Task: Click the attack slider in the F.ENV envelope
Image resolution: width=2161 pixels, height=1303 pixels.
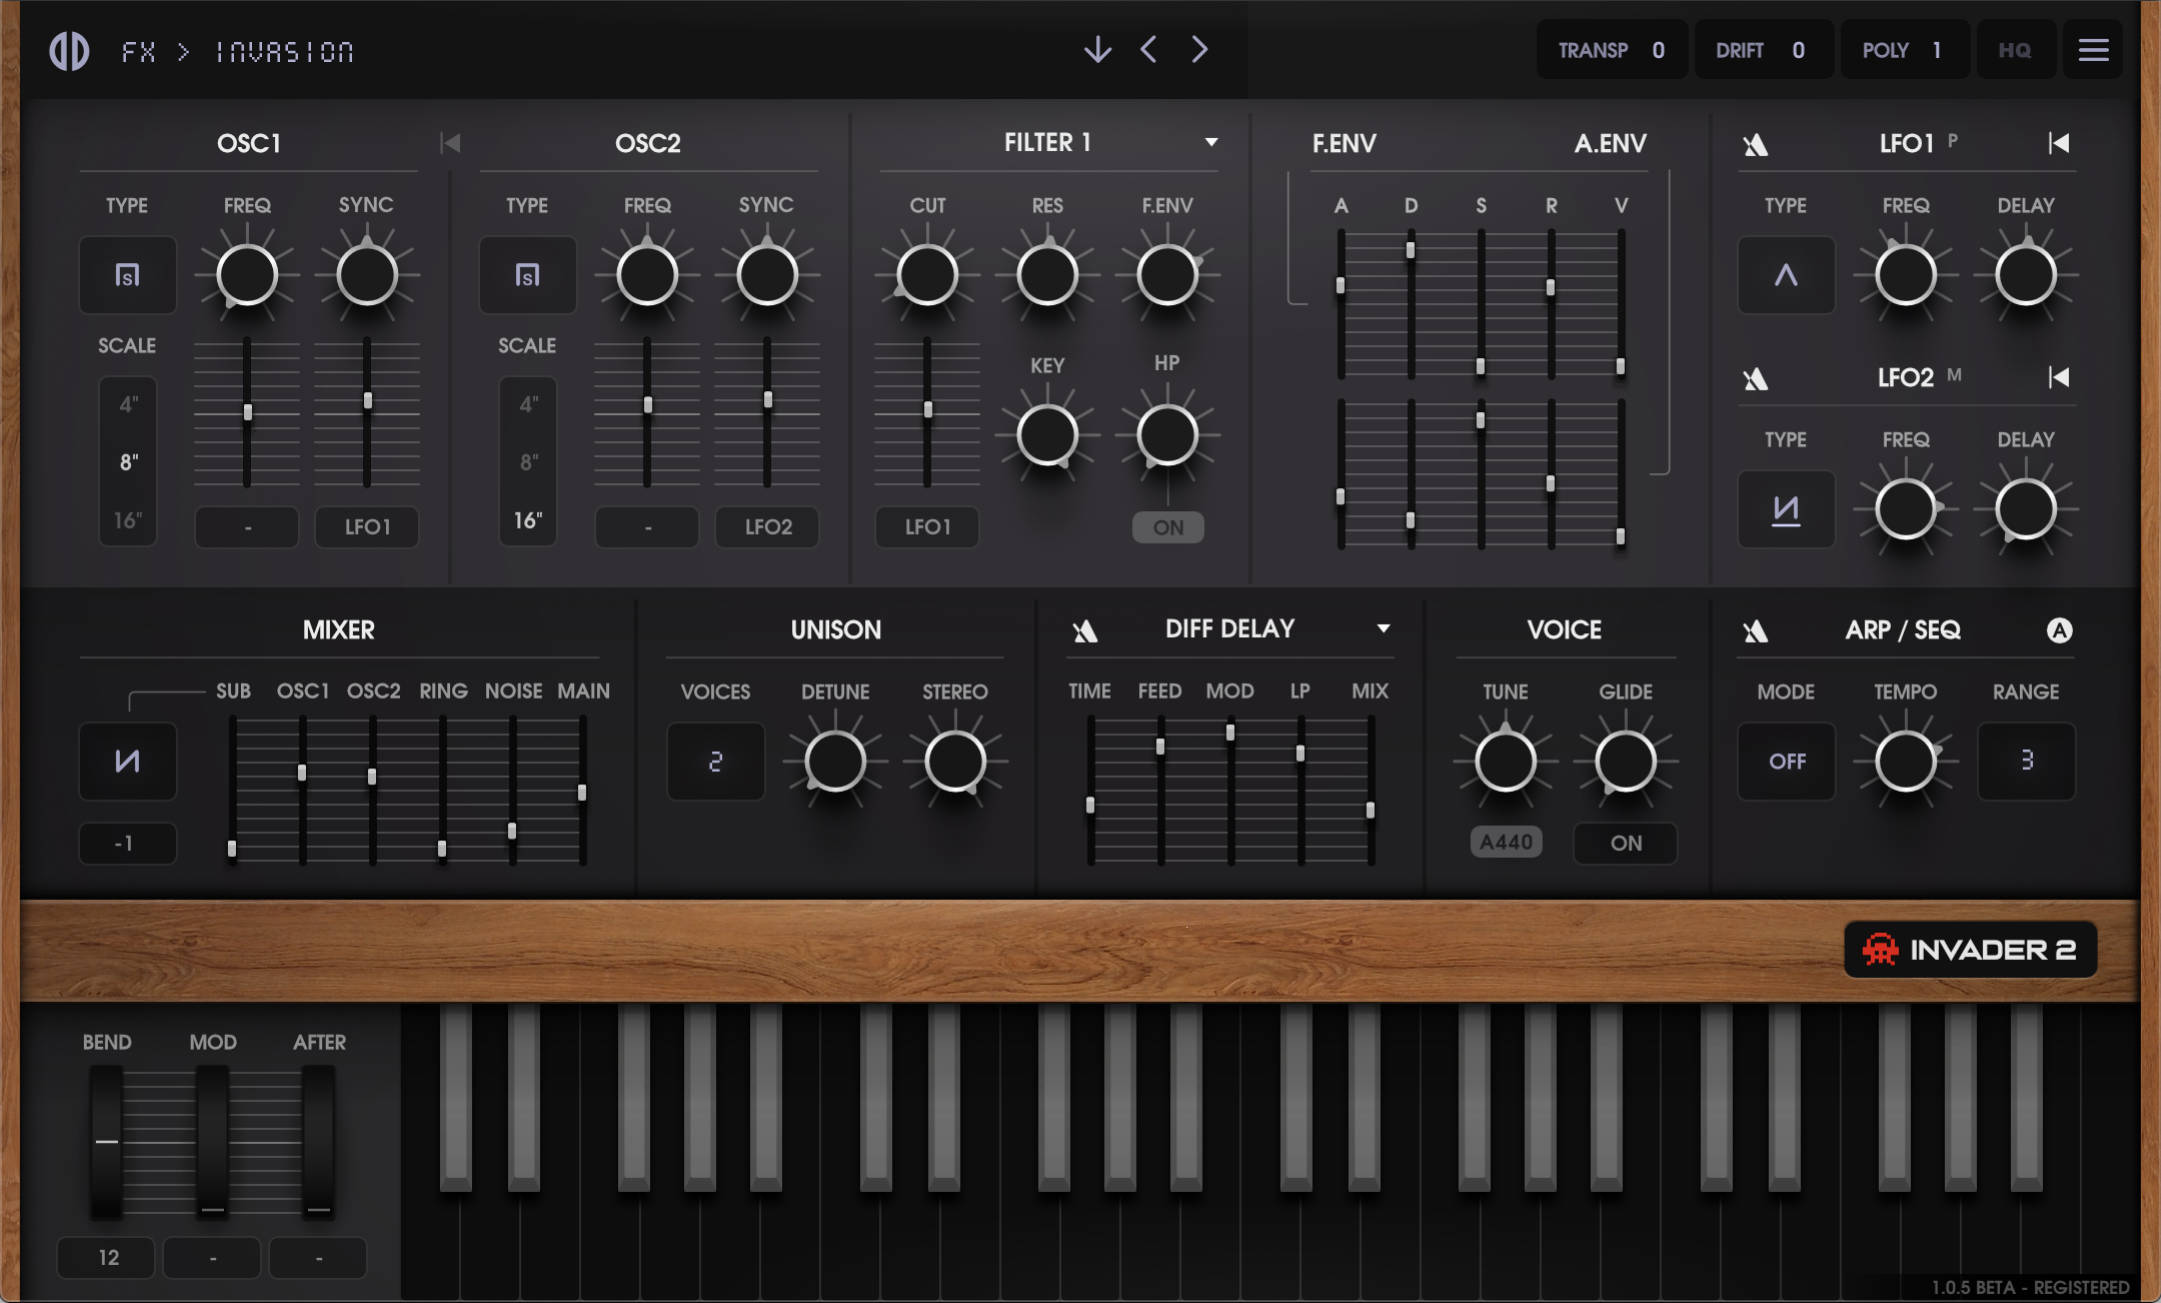Action: [1341, 285]
